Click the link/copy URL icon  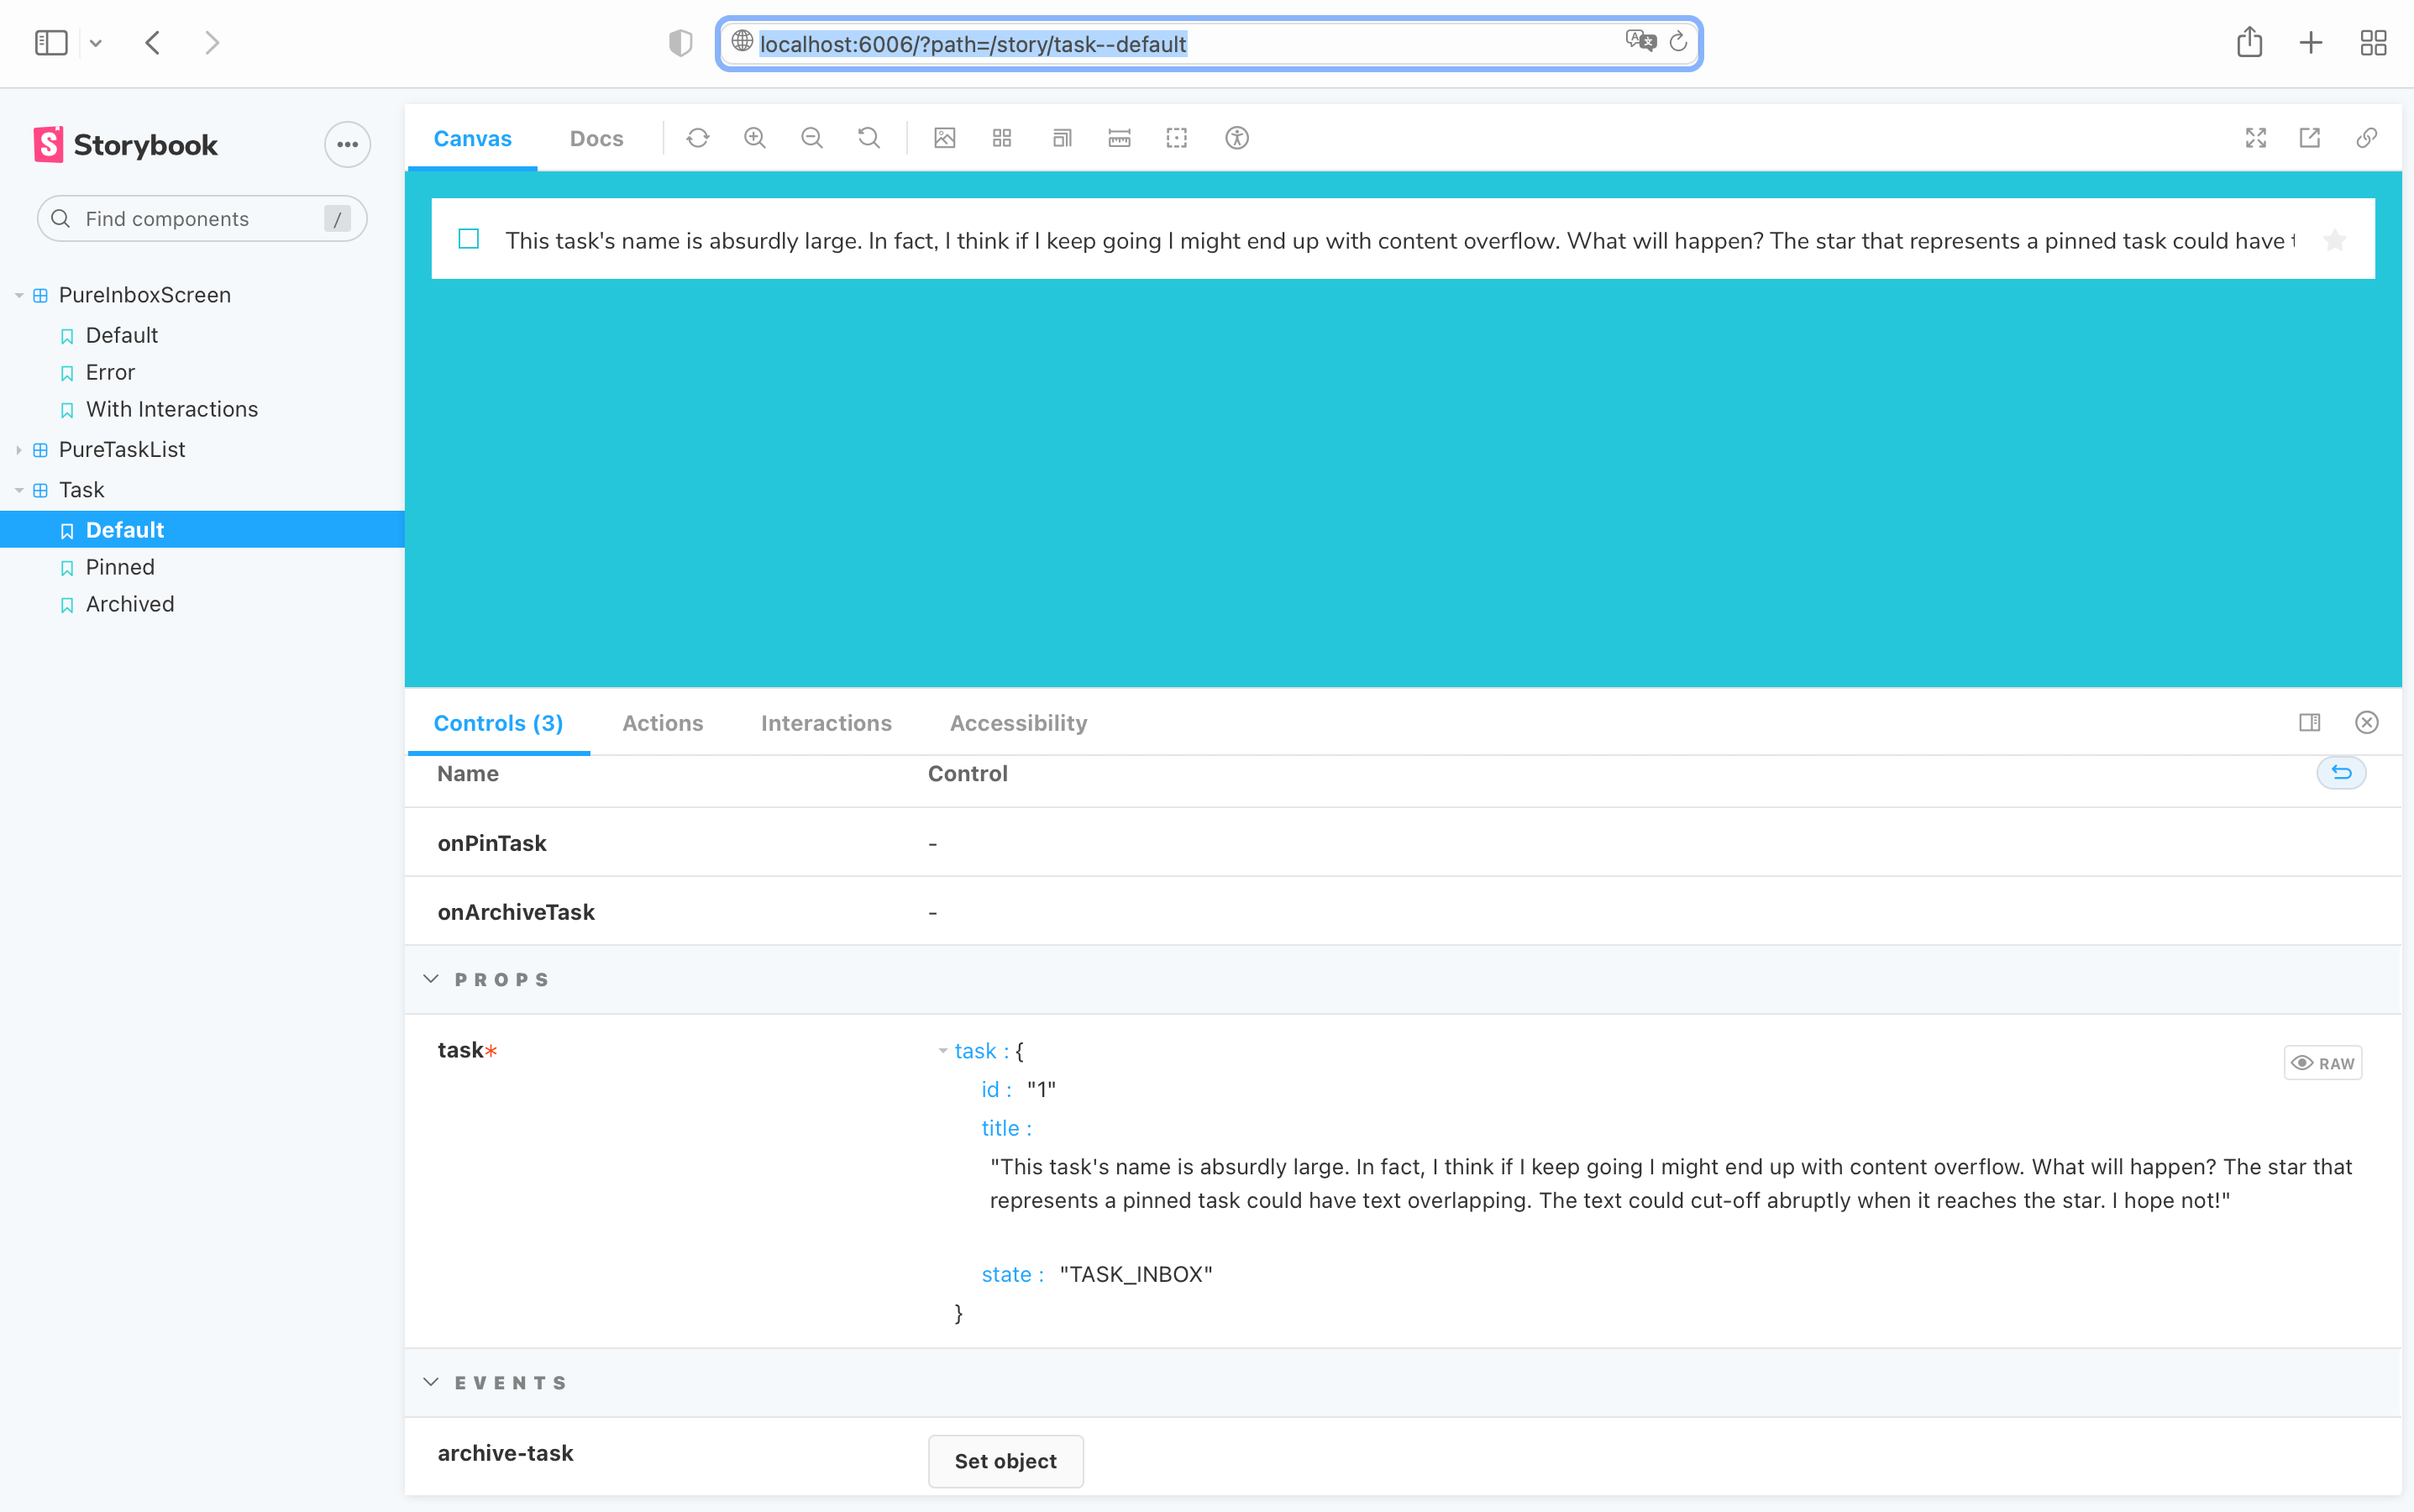click(x=2367, y=138)
